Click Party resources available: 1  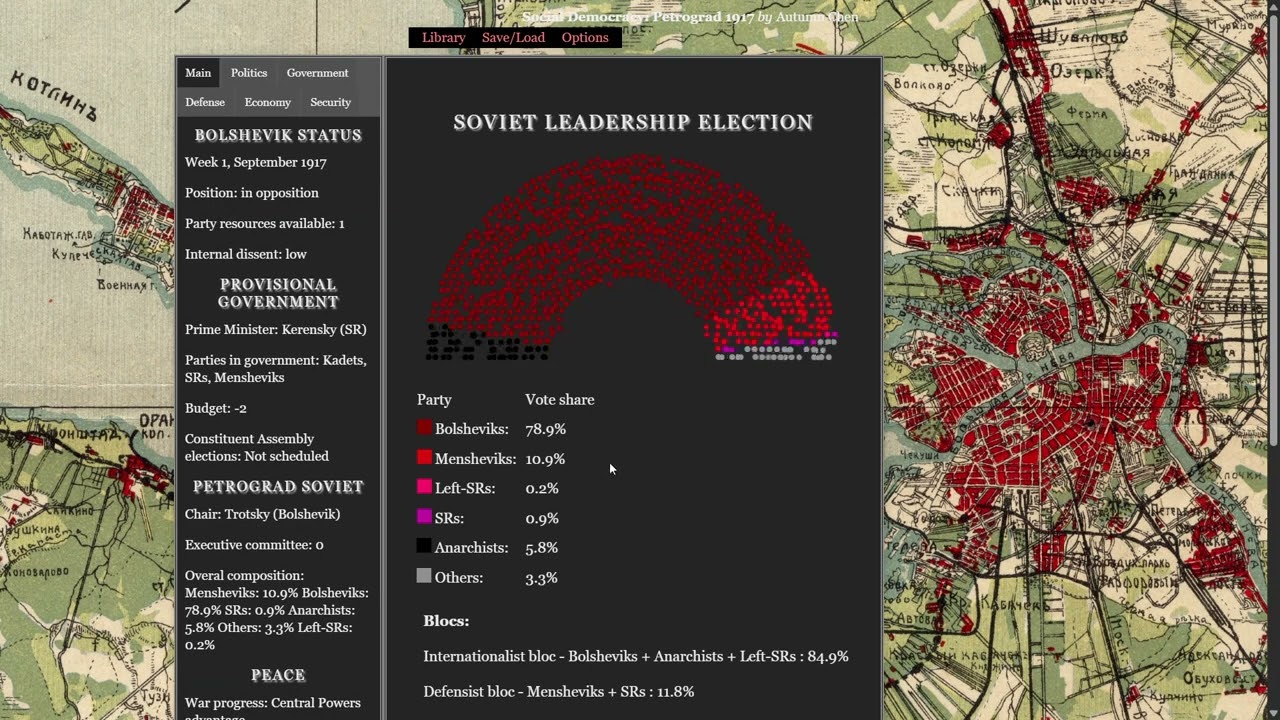265,223
